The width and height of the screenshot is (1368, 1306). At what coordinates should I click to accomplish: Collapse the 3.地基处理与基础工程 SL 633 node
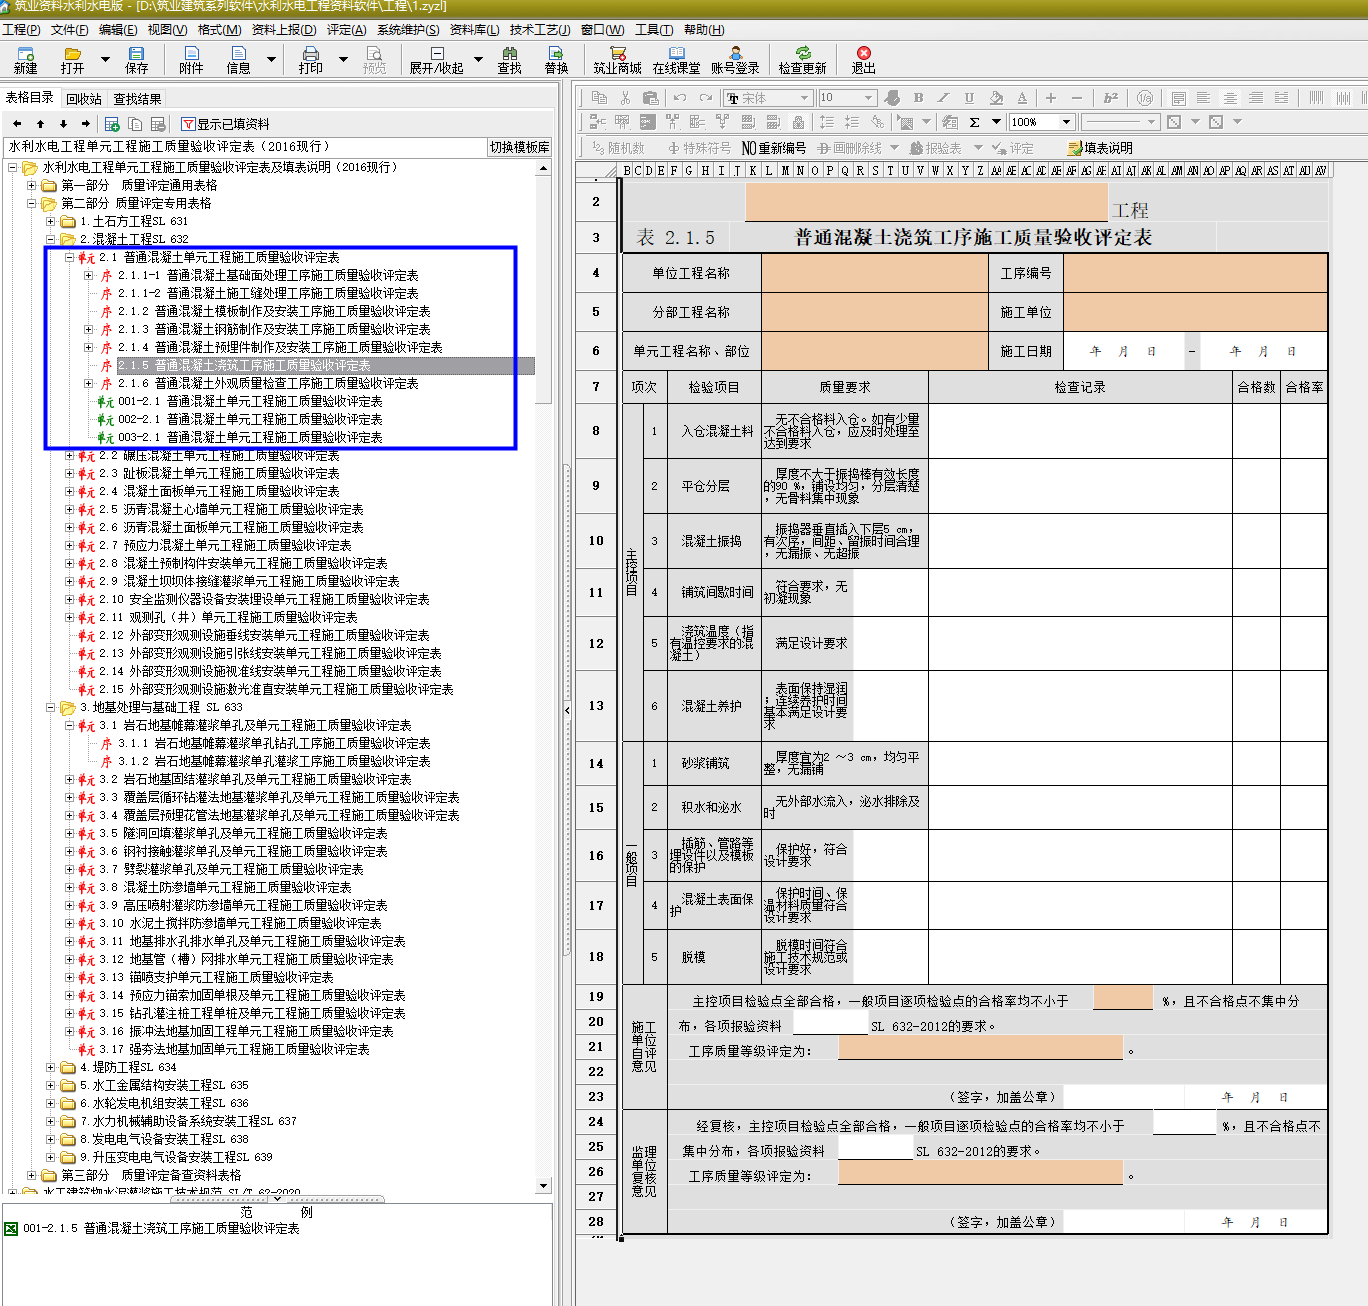[51, 707]
